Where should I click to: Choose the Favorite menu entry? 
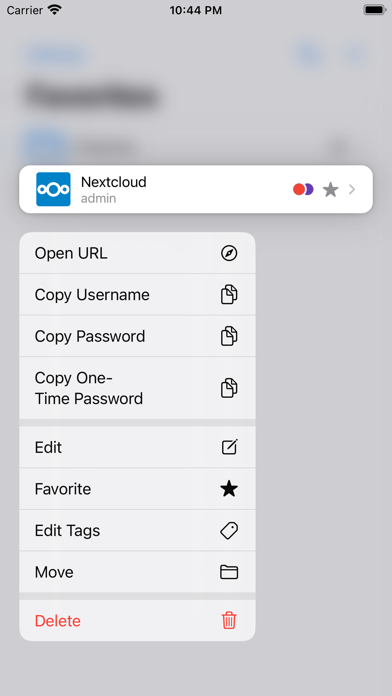pos(137,489)
